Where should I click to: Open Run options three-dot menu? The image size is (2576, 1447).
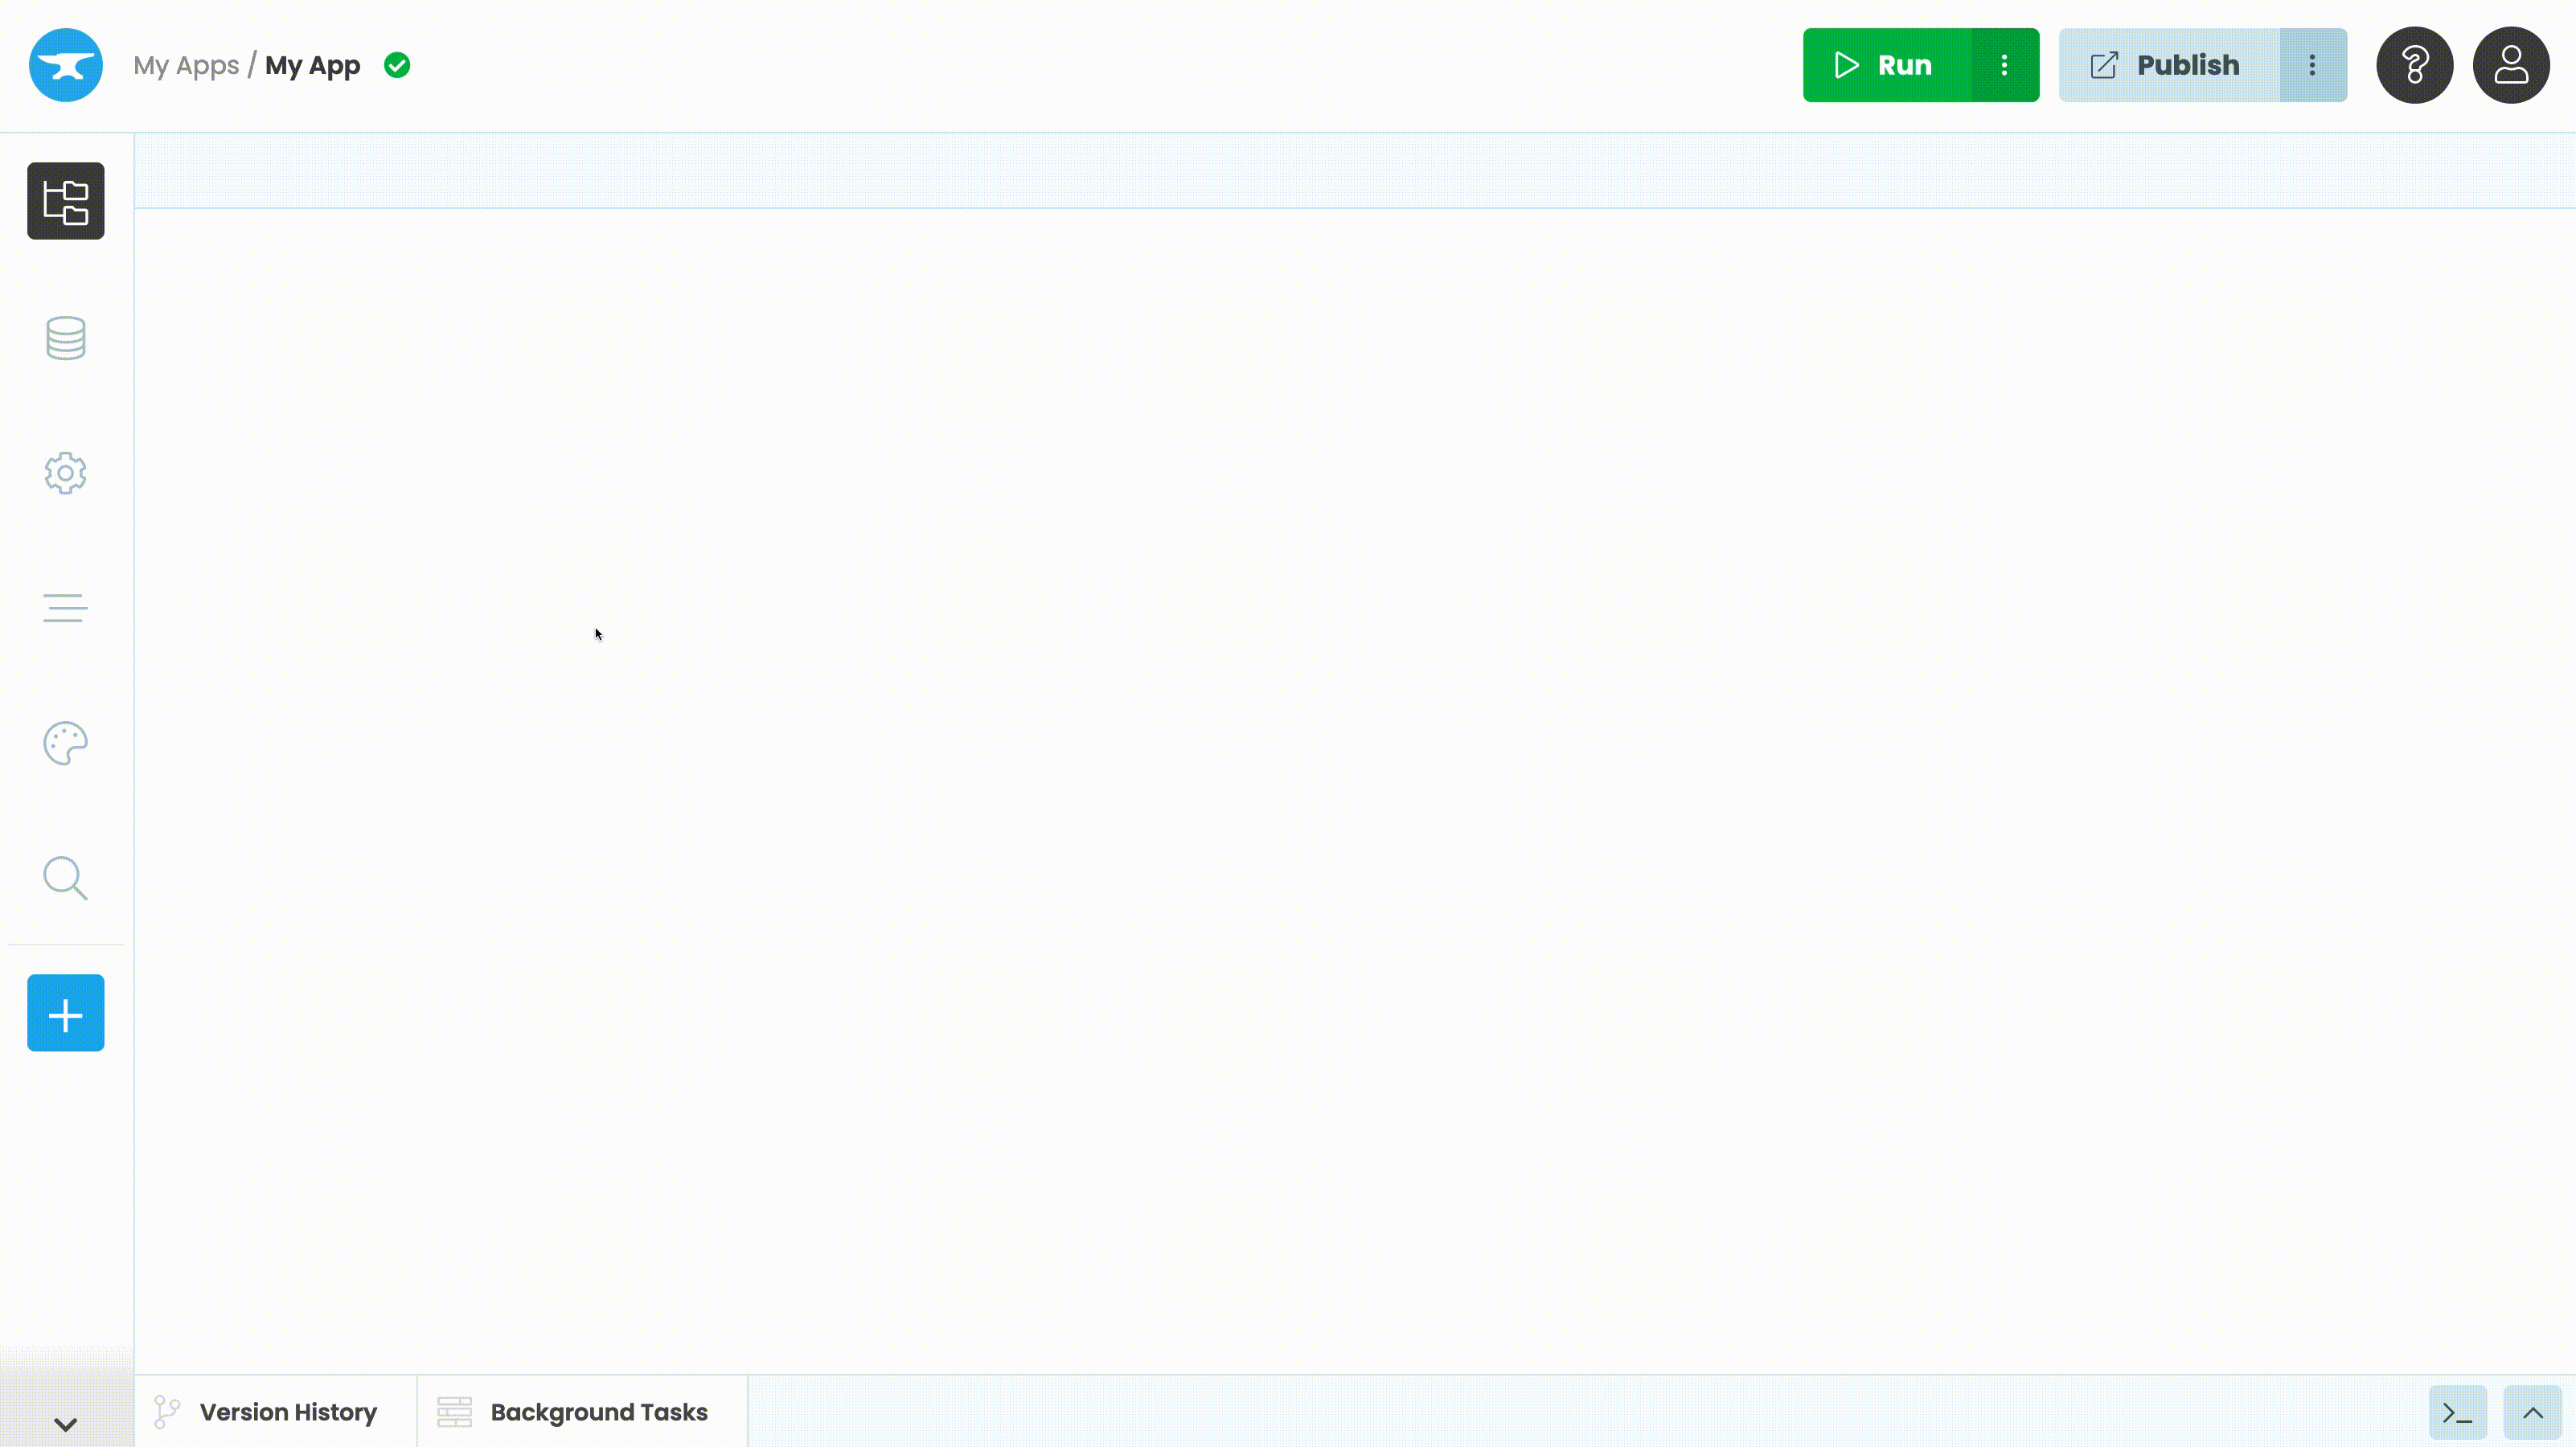[2005, 65]
